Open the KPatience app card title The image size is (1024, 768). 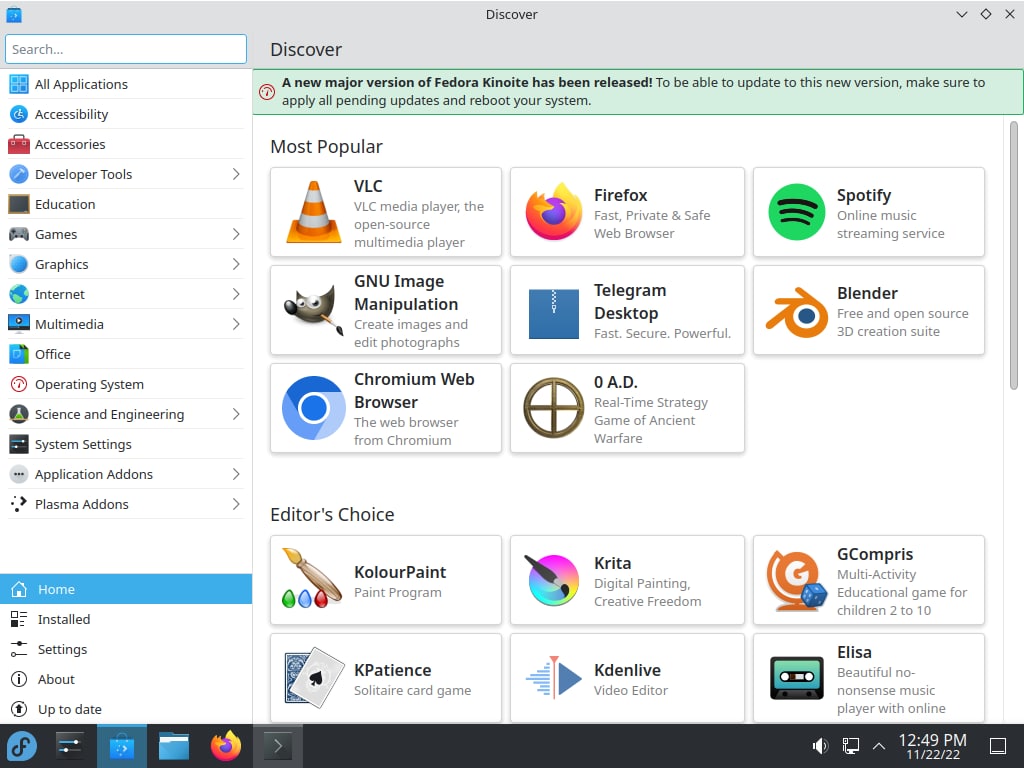392,670
